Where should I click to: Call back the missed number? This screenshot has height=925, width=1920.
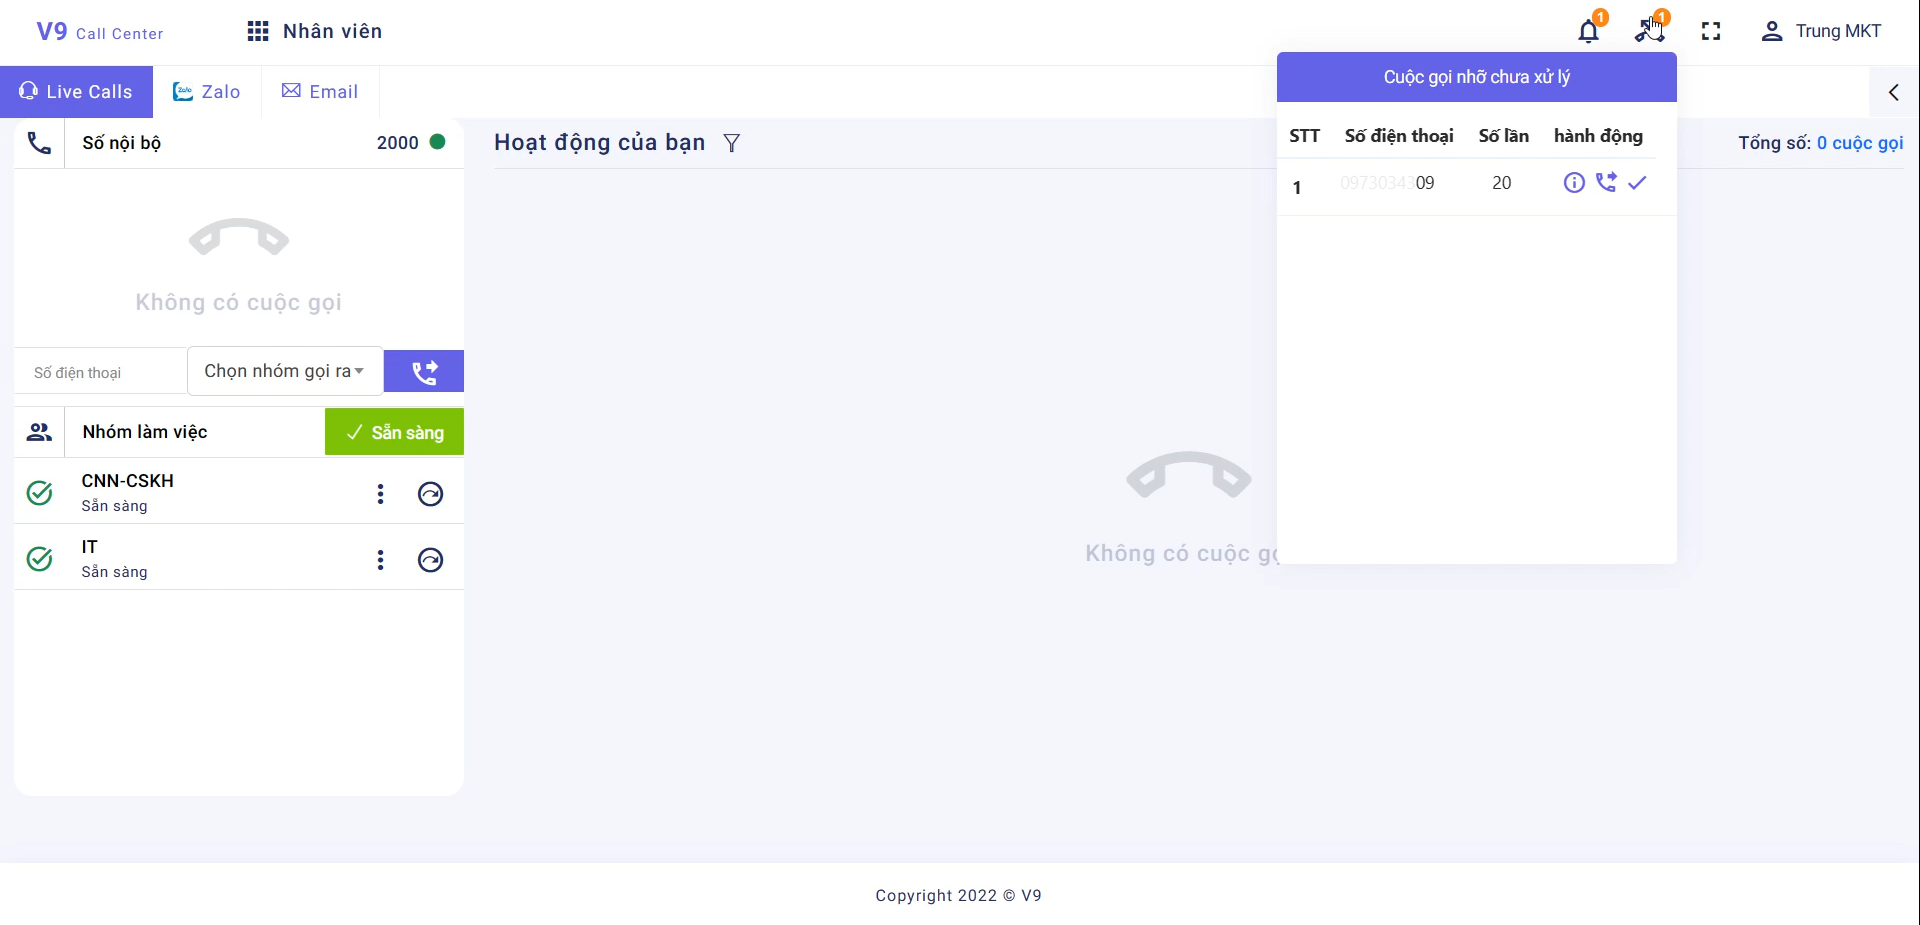pos(1606,182)
